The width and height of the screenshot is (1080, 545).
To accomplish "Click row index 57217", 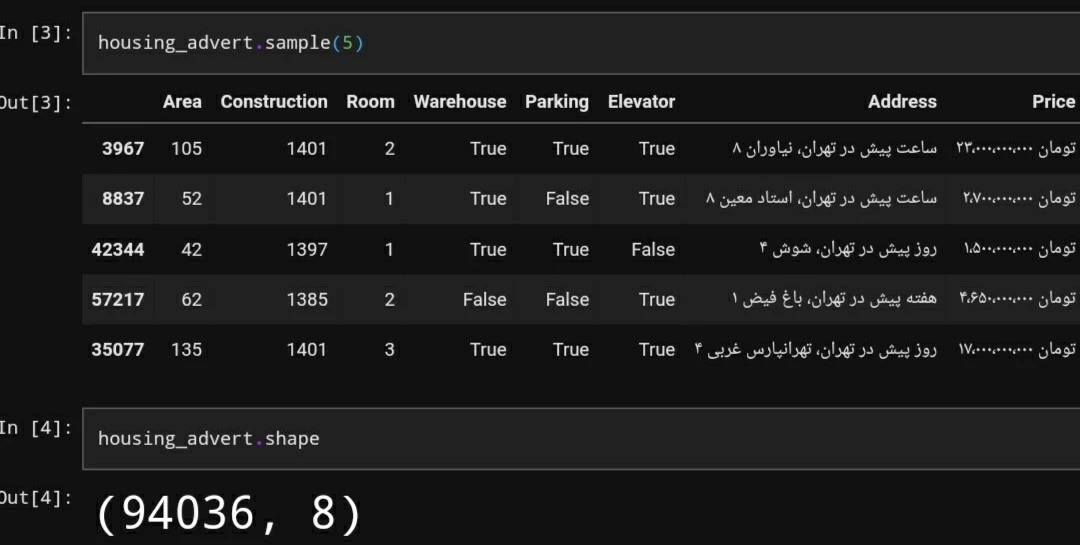I will (118, 299).
